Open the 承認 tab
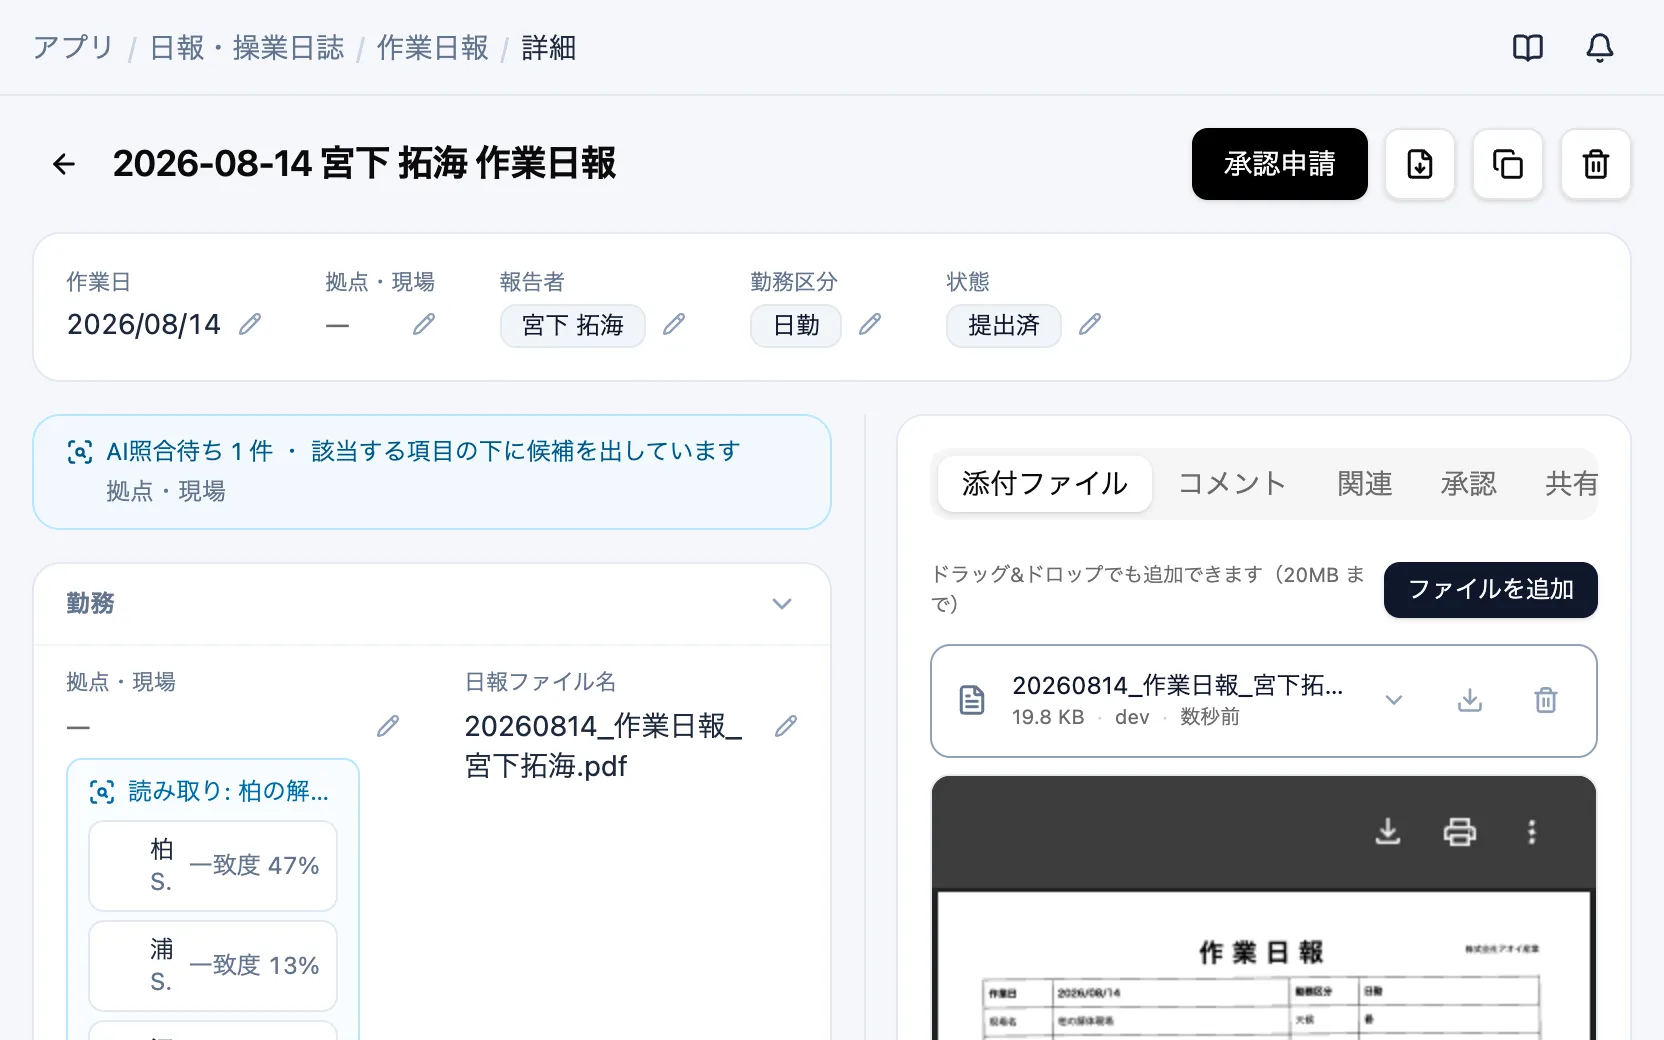The height and width of the screenshot is (1040, 1664). pos(1469,484)
